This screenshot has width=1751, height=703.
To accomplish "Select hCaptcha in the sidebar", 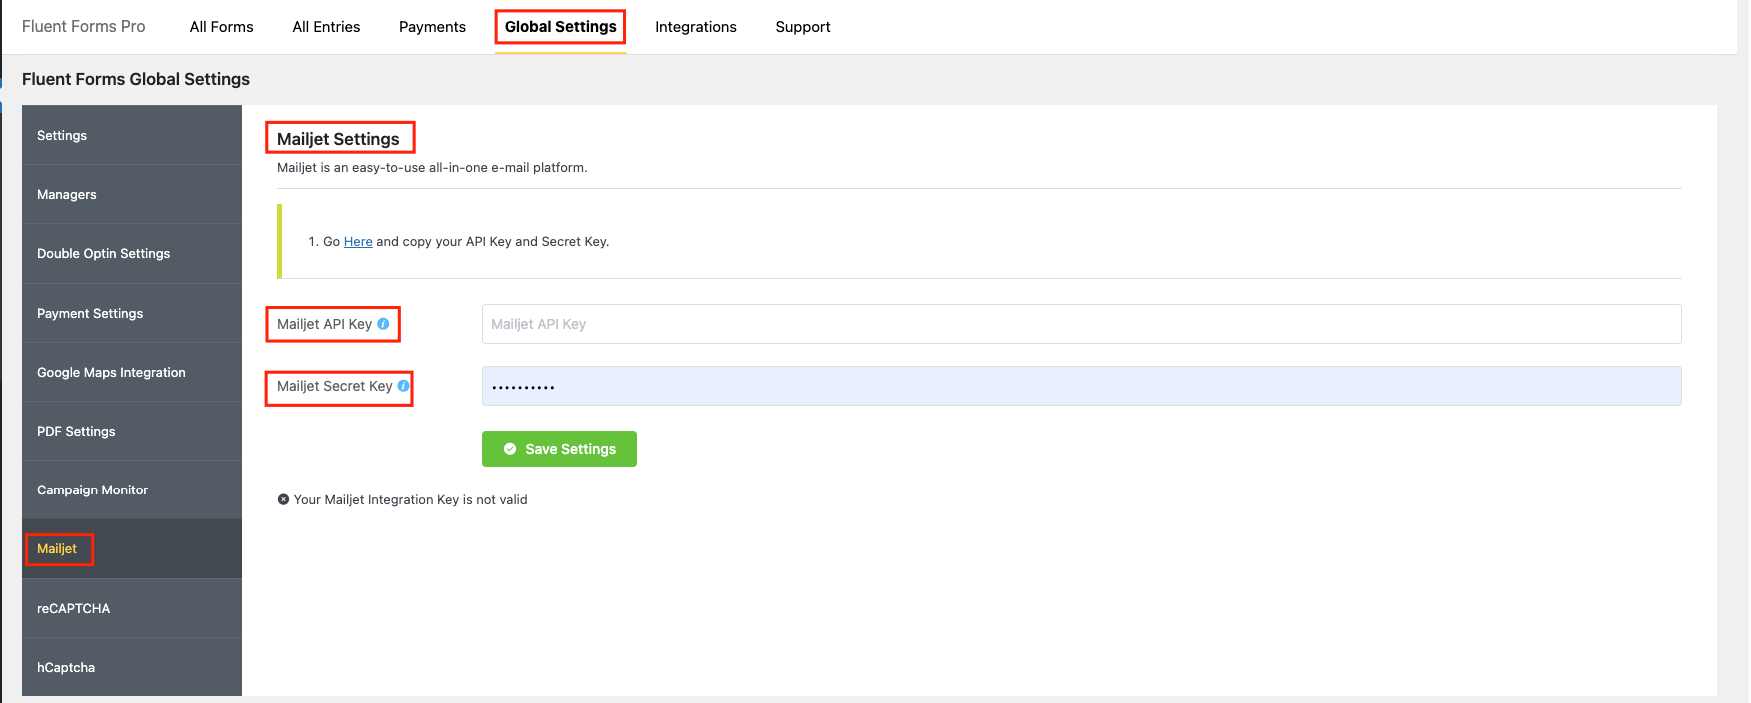I will 132,667.
